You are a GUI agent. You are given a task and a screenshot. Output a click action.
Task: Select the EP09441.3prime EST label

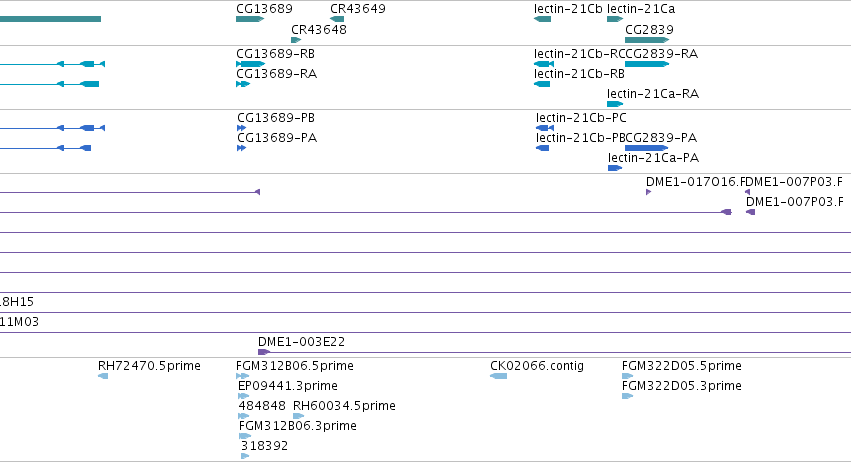pyautogui.click(x=288, y=386)
